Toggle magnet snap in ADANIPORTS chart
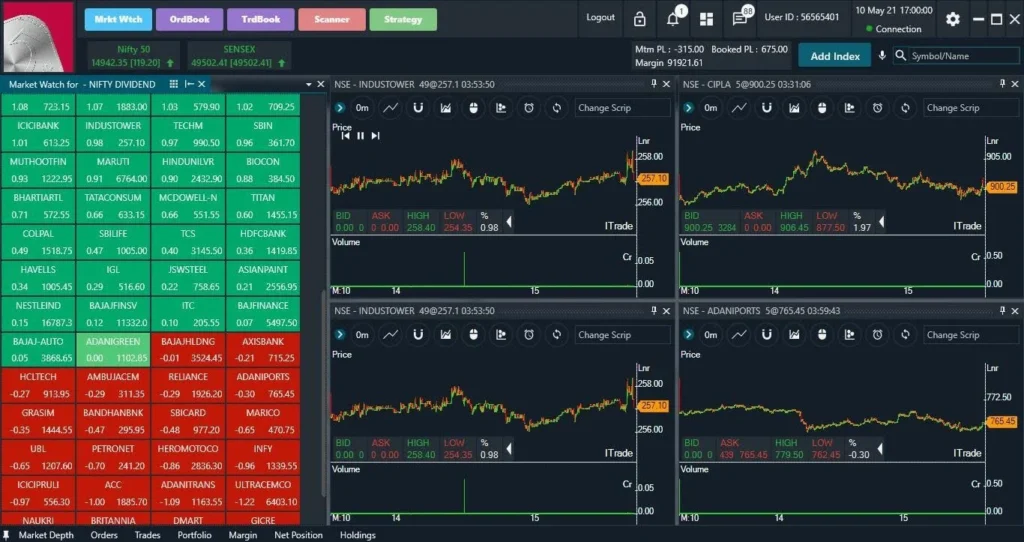The height and width of the screenshot is (542, 1024). click(x=767, y=335)
